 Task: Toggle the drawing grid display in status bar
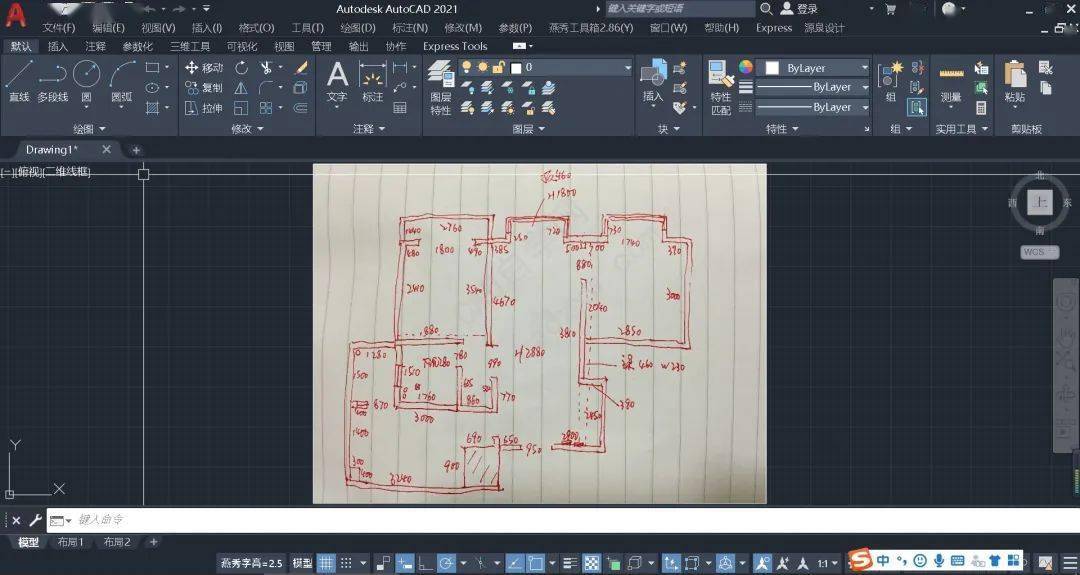[x=326, y=563]
